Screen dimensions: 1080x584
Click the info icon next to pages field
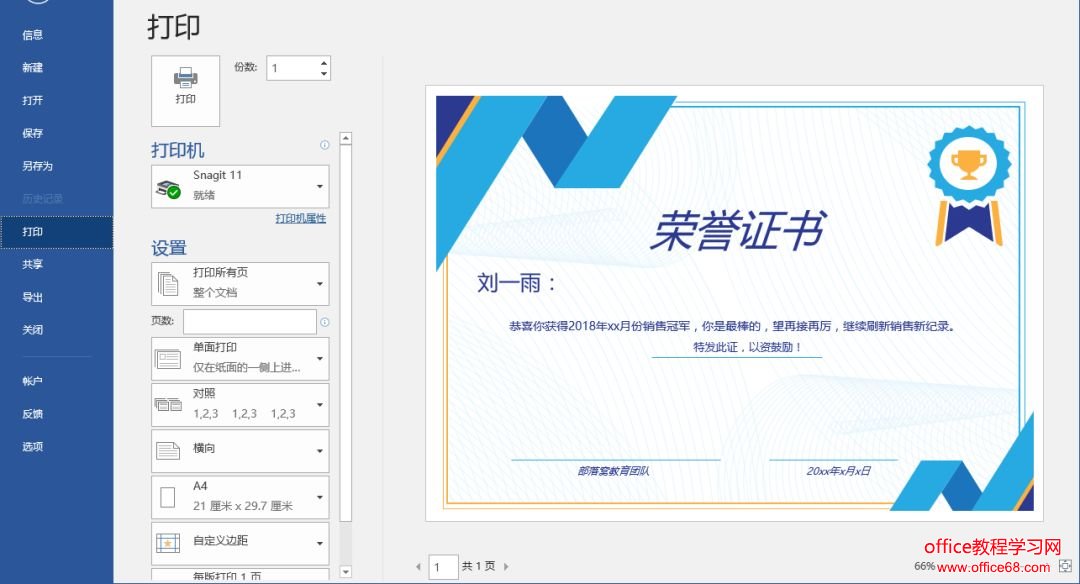[324, 322]
